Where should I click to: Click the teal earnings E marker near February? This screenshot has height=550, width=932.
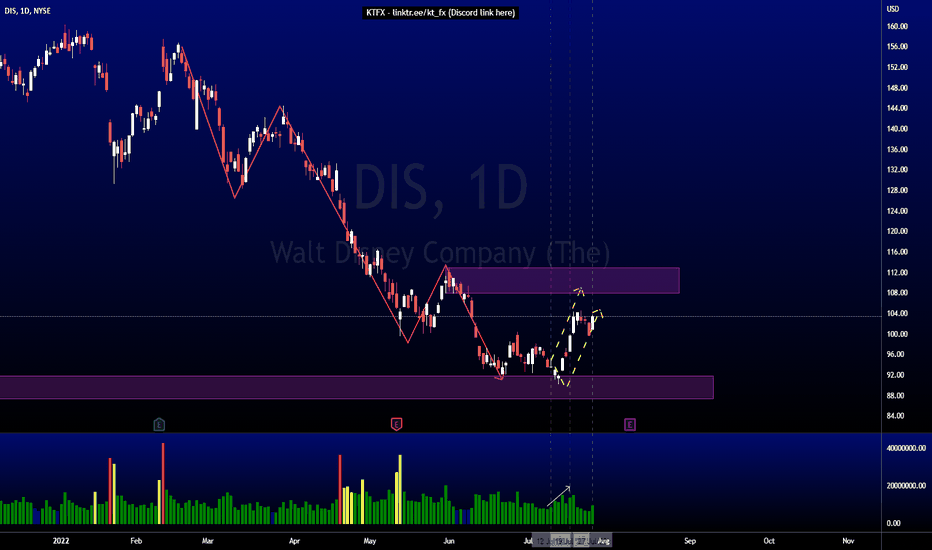pyautogui.click(x=159, y=424)
